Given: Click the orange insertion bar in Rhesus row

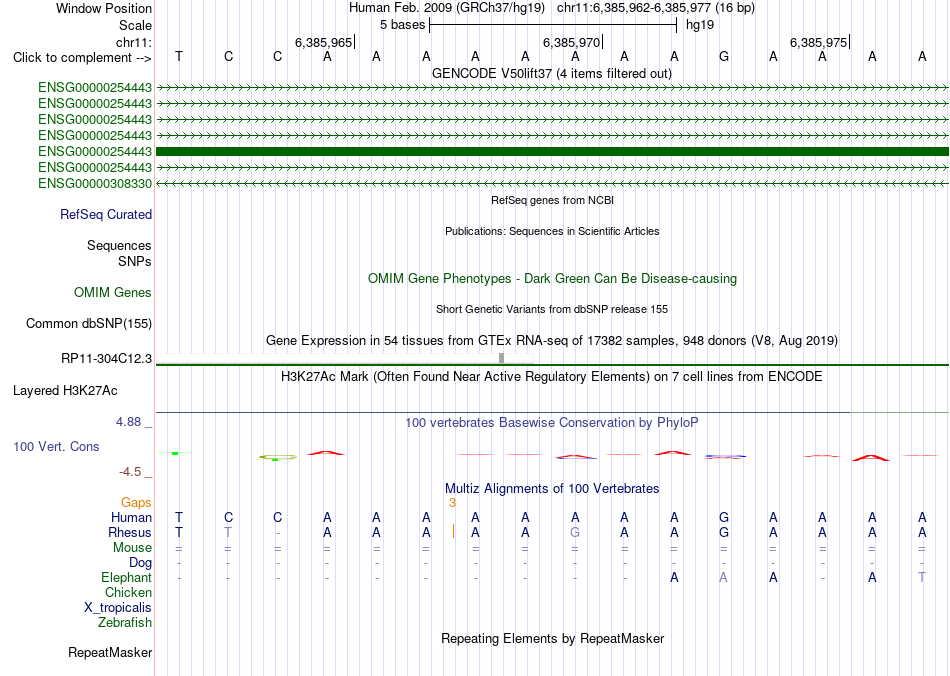Looking at the screenshot, I should click(x=453, y=532).
